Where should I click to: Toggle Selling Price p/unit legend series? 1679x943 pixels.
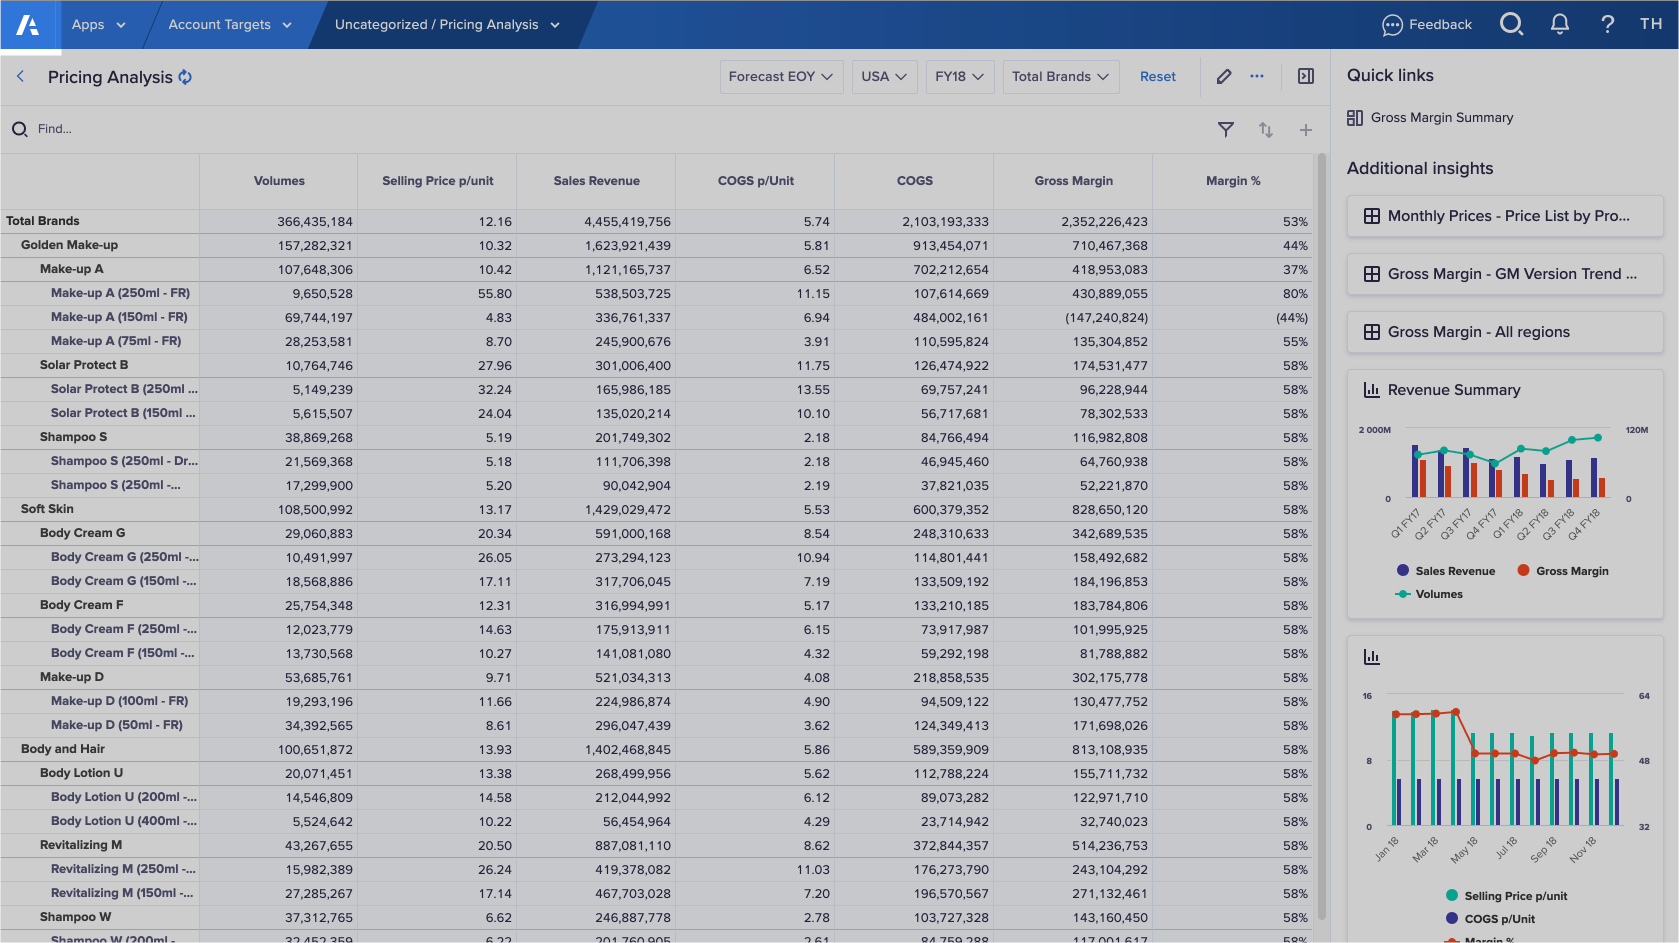(x=1505, y=896)
